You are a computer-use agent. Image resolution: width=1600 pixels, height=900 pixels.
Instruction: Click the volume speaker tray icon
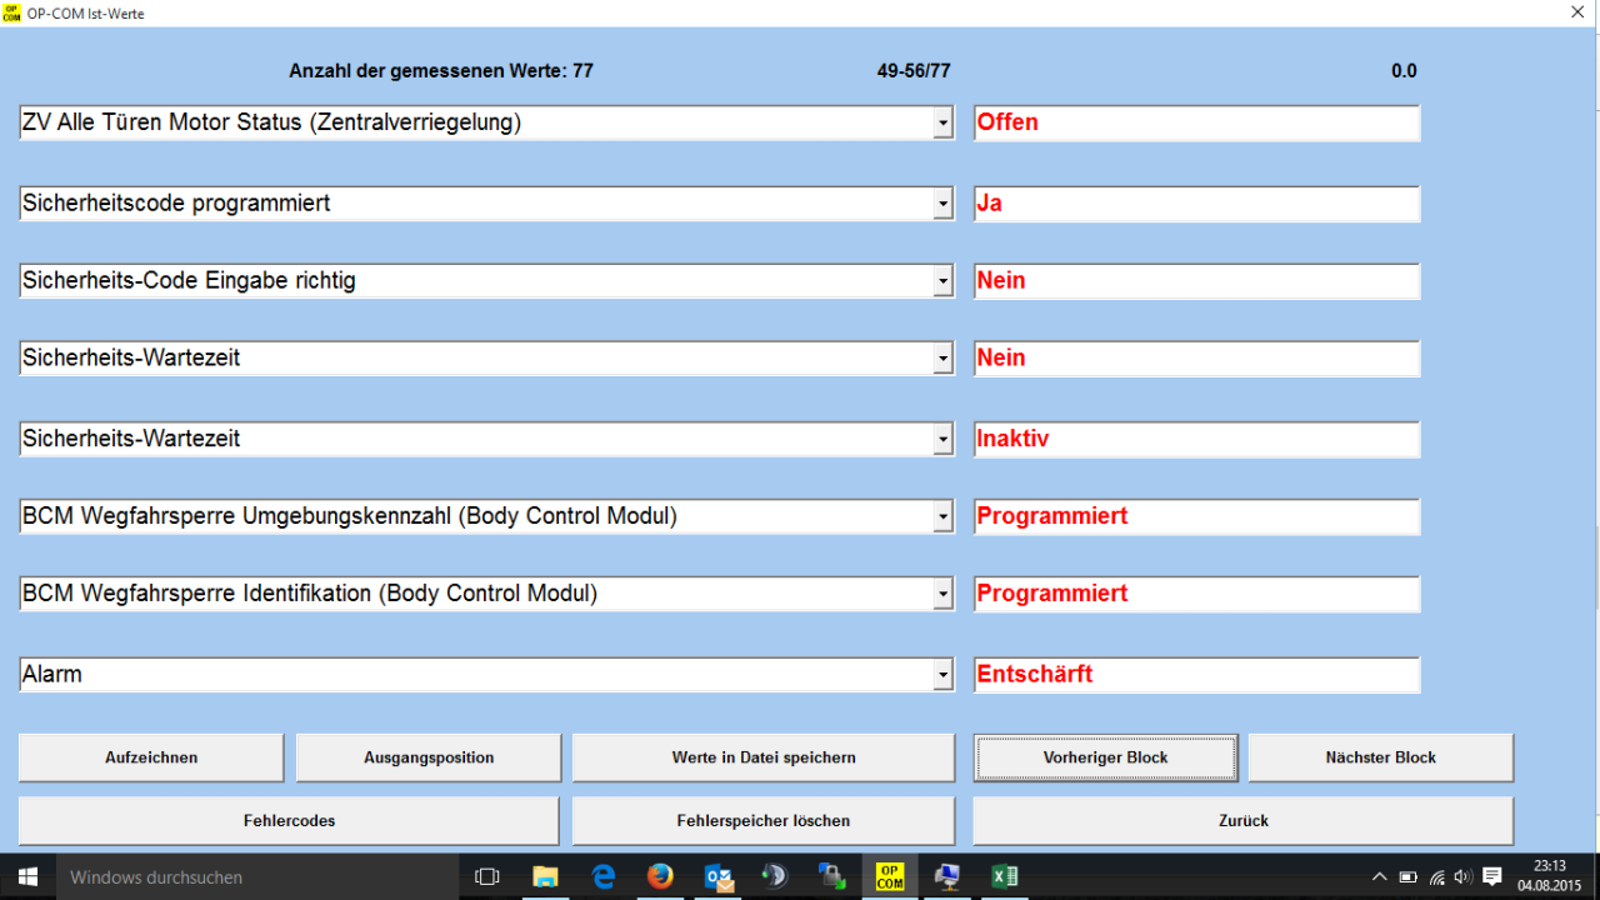coord(1463,877)
